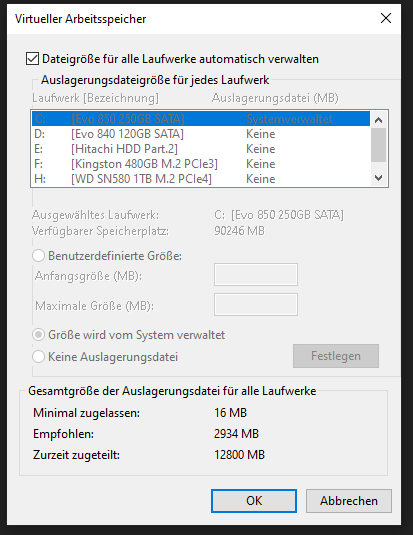Select drive C: Evo 850 250GB SATA
413x535 pixels.
(201, 119)
